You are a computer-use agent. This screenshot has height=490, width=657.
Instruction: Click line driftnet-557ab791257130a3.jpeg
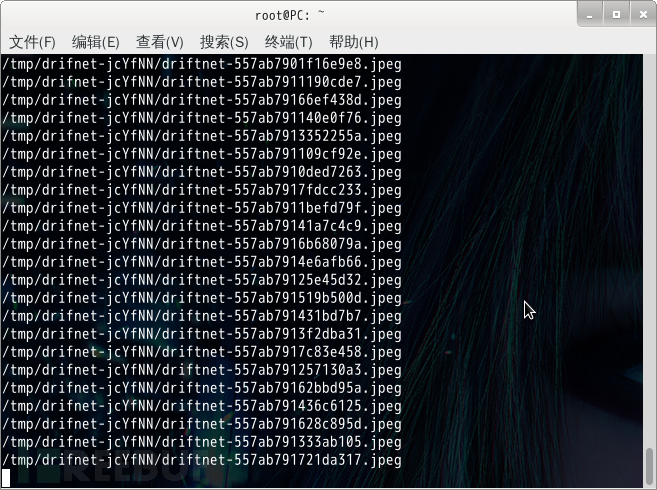coord(202,371)
